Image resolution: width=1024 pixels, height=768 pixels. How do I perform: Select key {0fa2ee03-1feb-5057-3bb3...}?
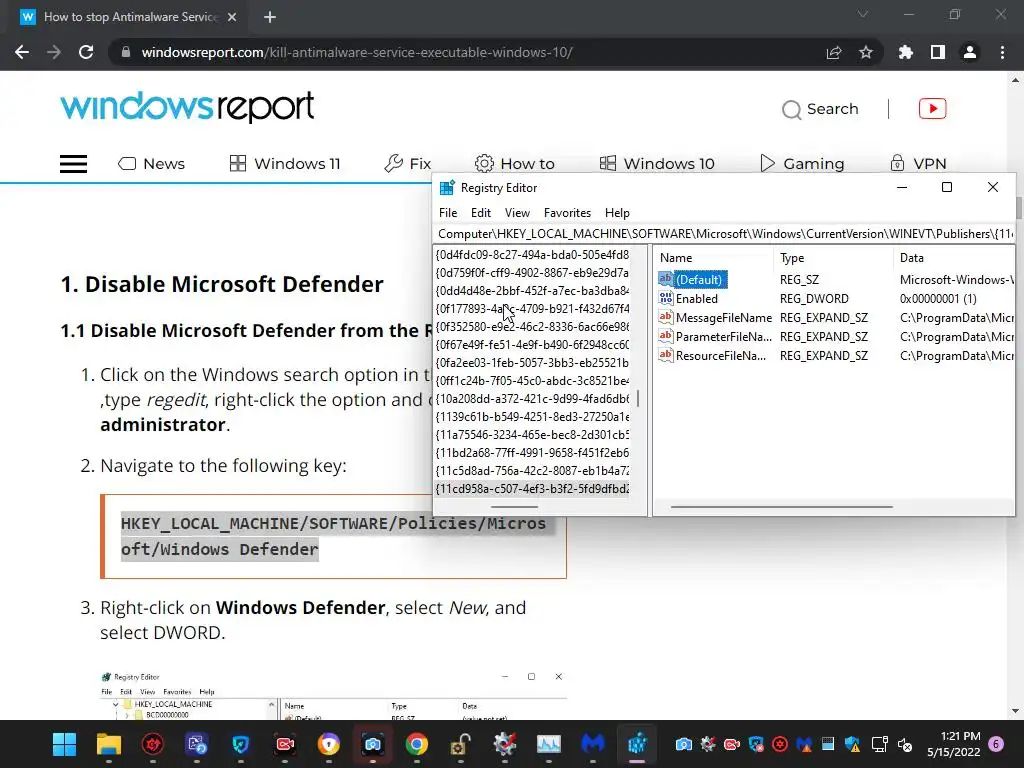(x=532, y=362)
